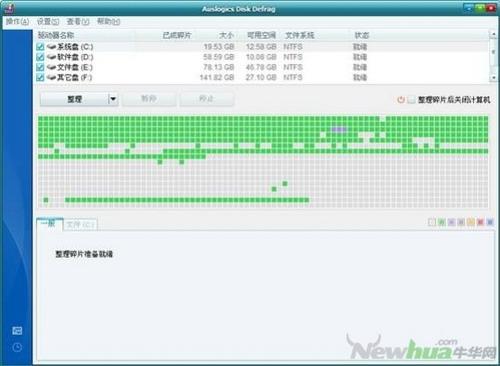Open the scheduler clock icon in left sidebar

17,348
